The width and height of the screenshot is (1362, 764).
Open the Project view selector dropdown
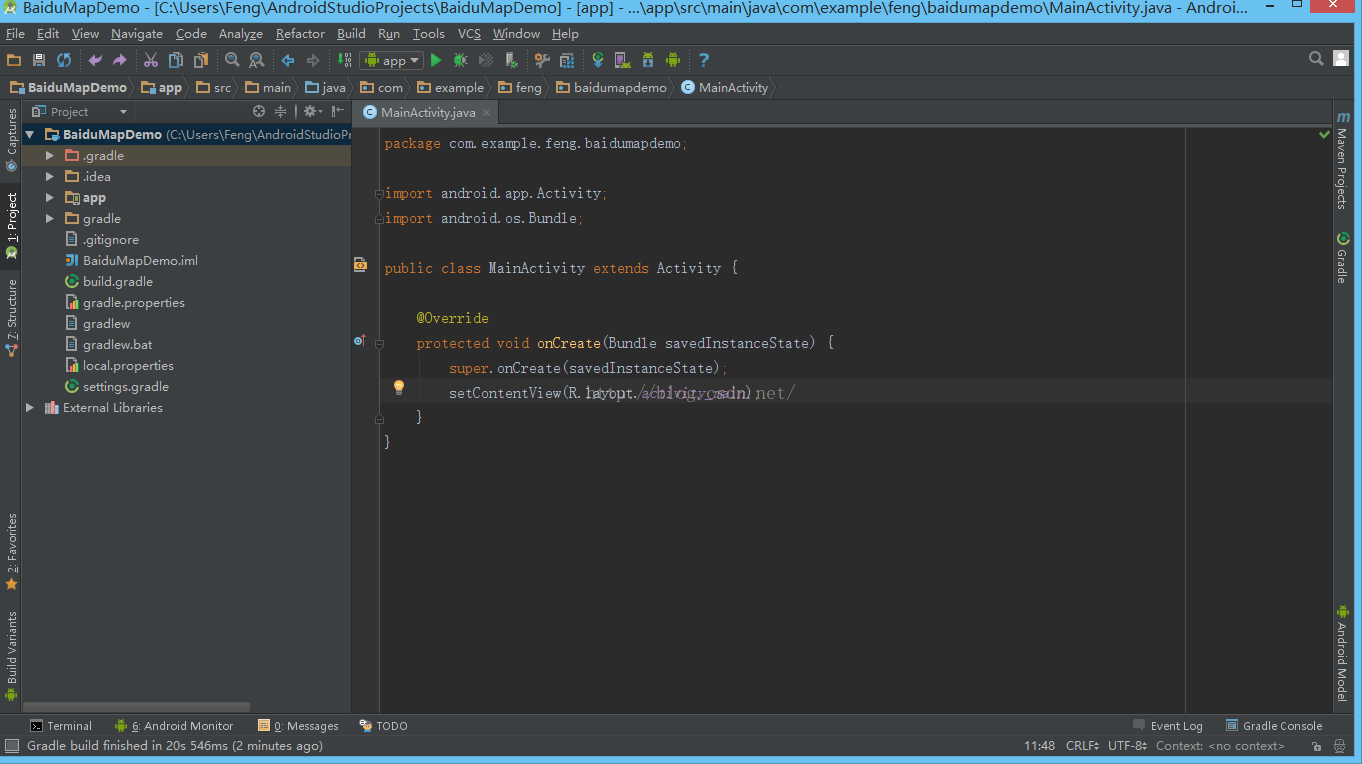click(79, 111)
